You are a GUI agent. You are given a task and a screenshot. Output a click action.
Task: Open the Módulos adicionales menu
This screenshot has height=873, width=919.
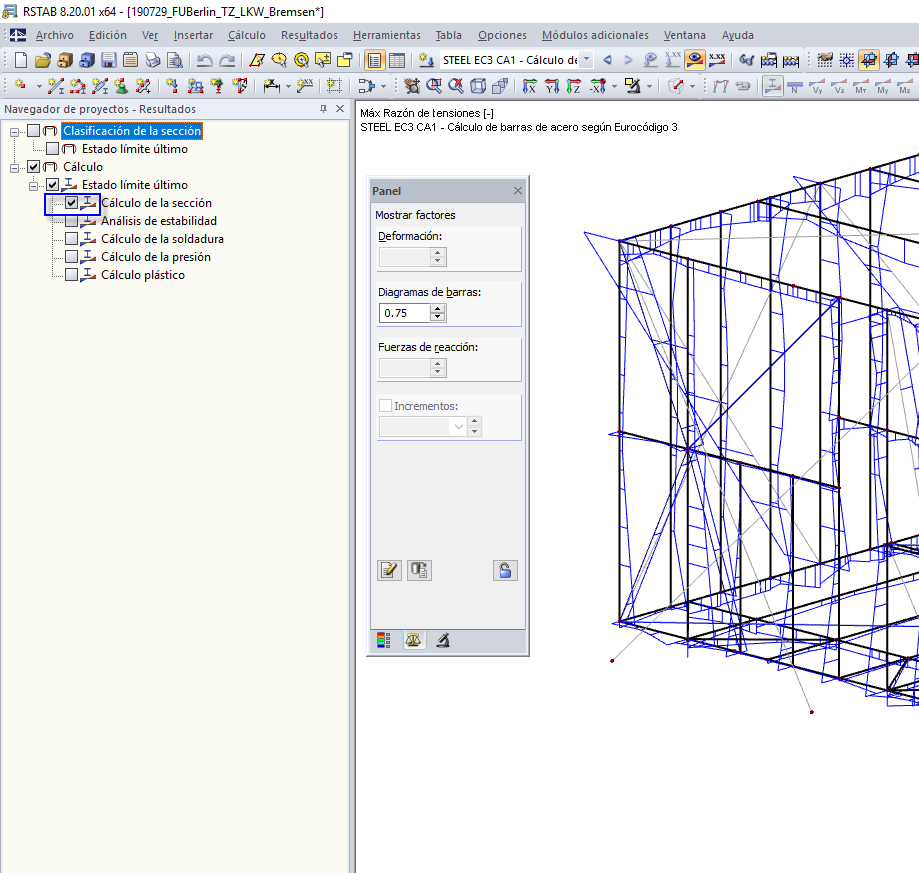coord(595,35)
